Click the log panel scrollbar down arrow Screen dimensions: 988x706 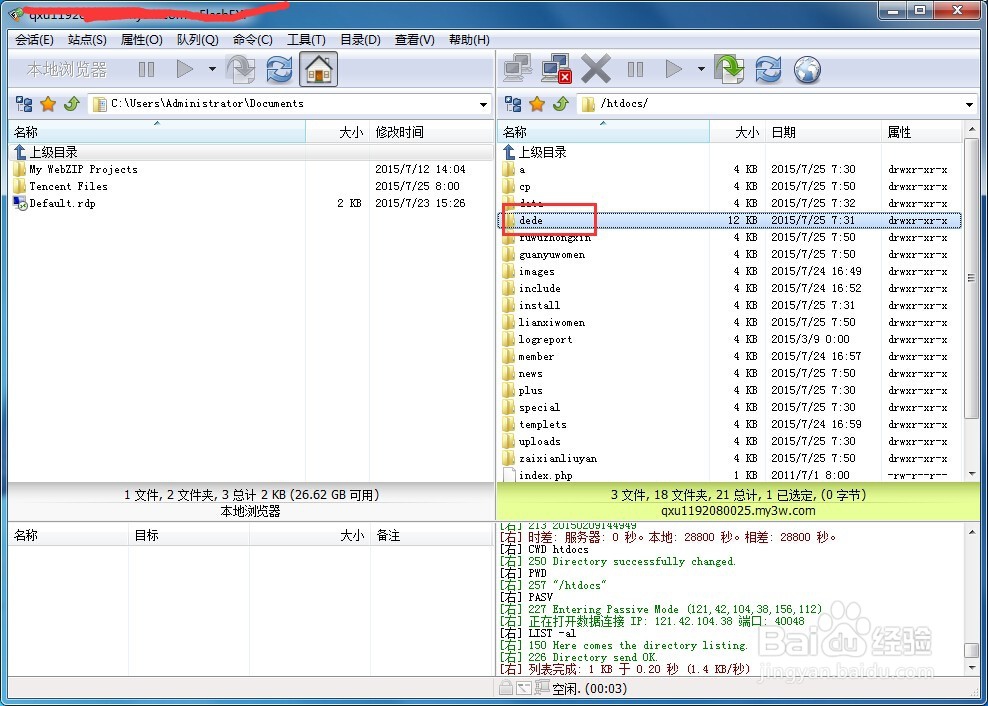click(971, 668)
